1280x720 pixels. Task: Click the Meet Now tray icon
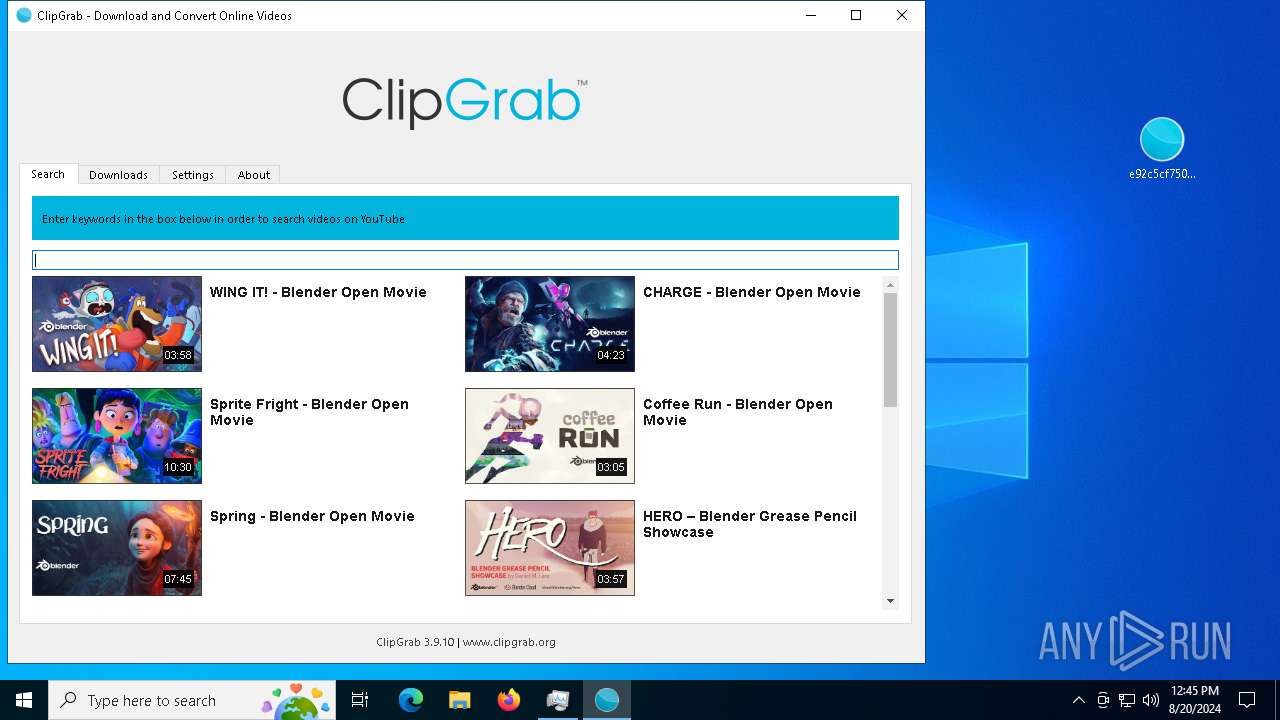pyautogui.click(x=1103, y=700)
